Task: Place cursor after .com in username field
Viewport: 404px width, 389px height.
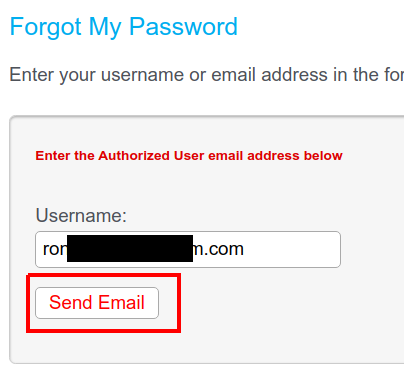Action: point(244,249)
